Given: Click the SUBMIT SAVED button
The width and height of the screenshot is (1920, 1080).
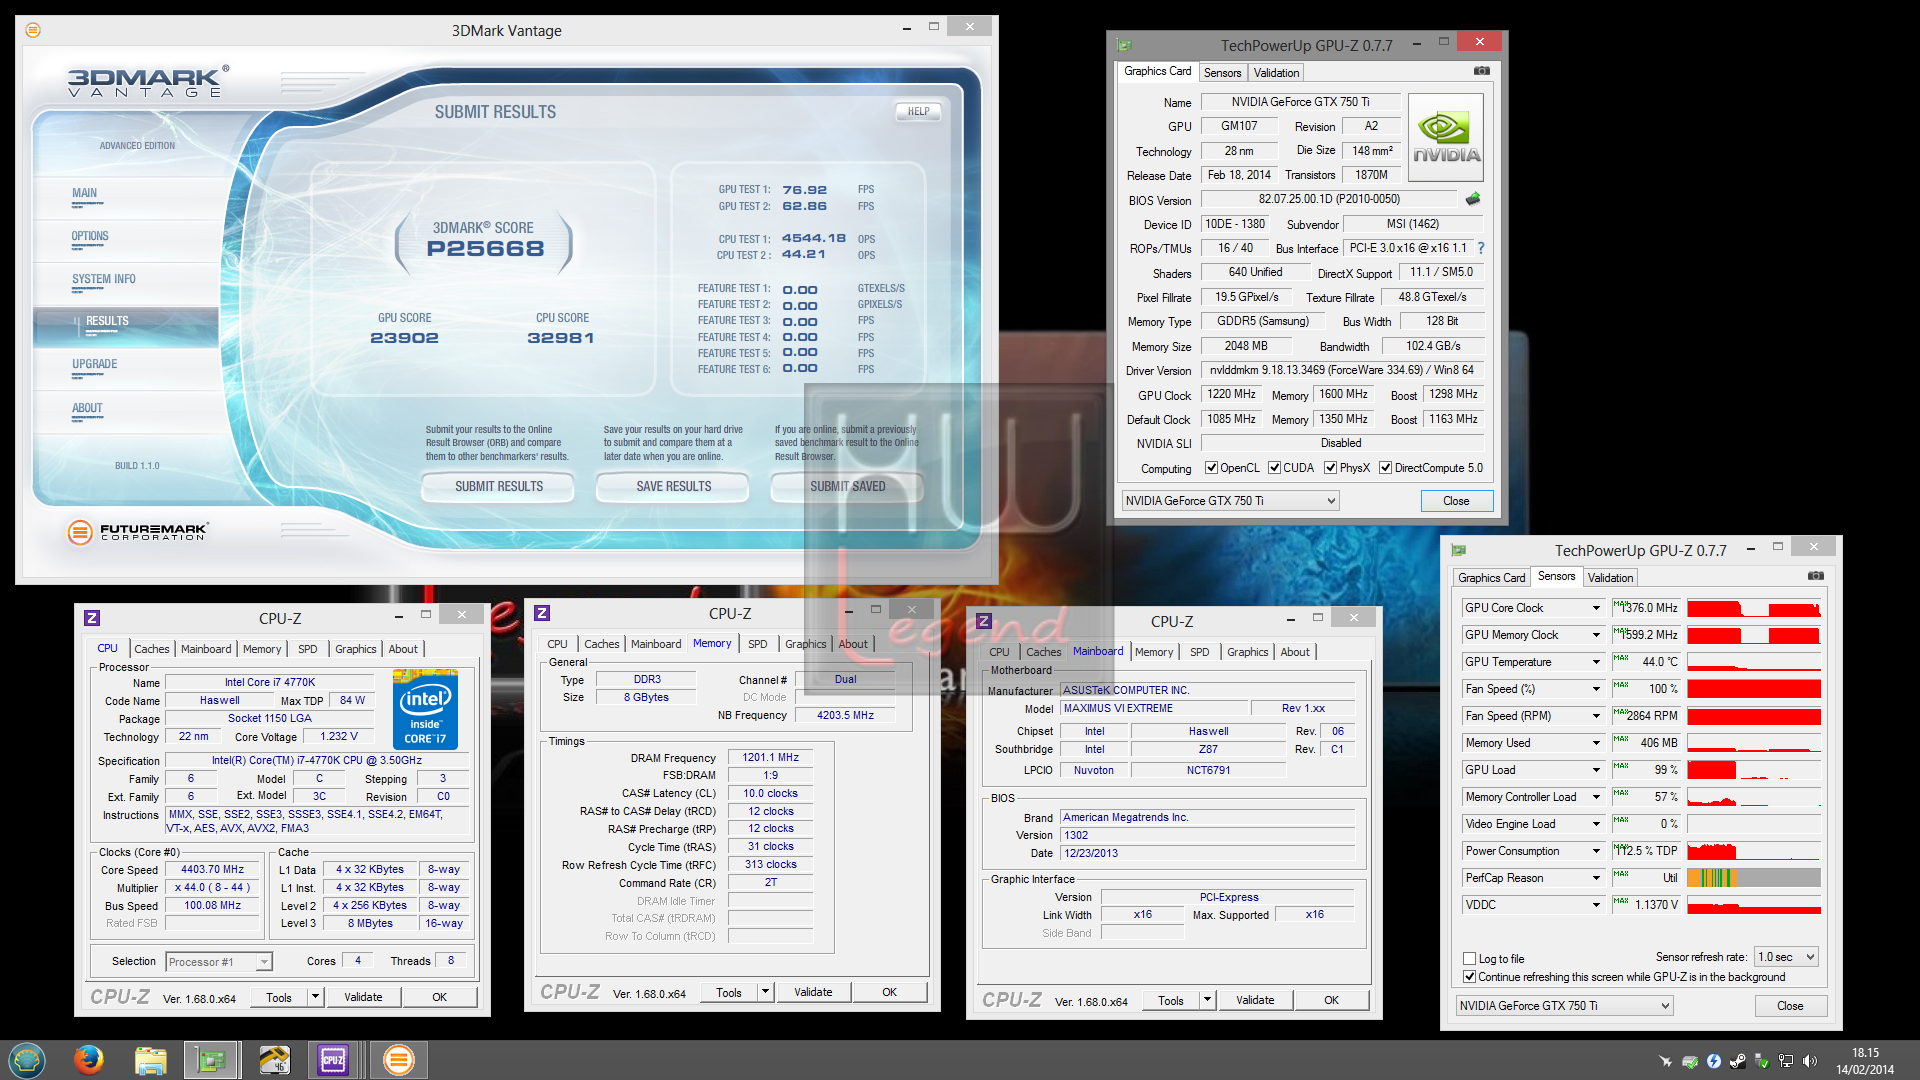Looking at the screenshot, I should 848,487.
